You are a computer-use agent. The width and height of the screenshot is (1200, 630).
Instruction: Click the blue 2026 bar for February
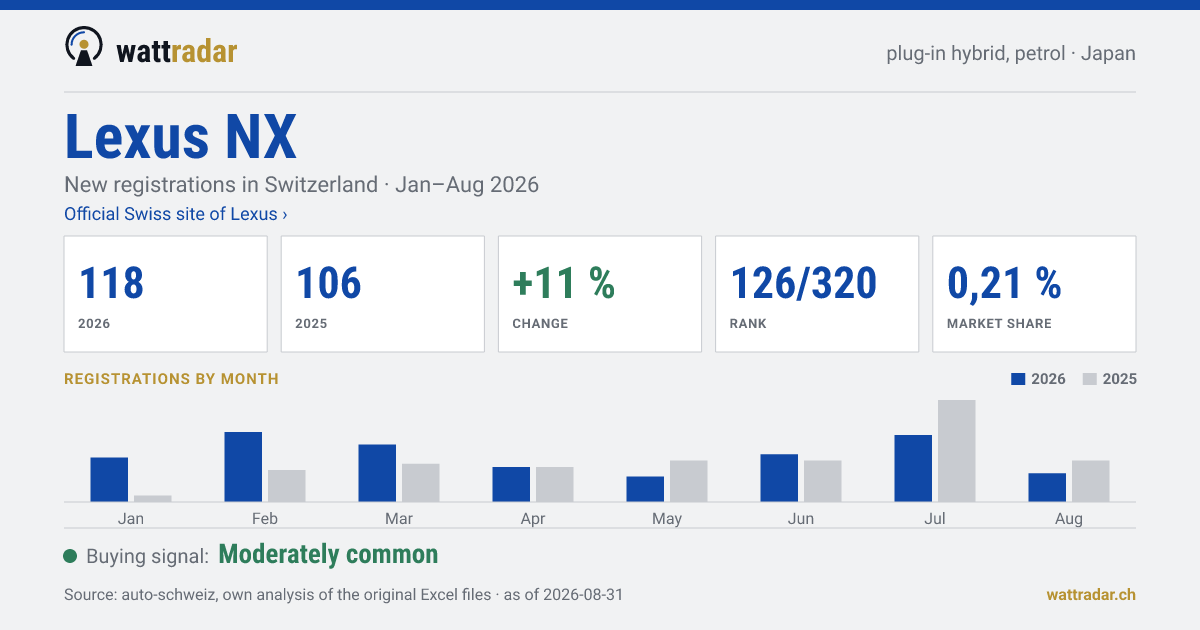[243, 467]
